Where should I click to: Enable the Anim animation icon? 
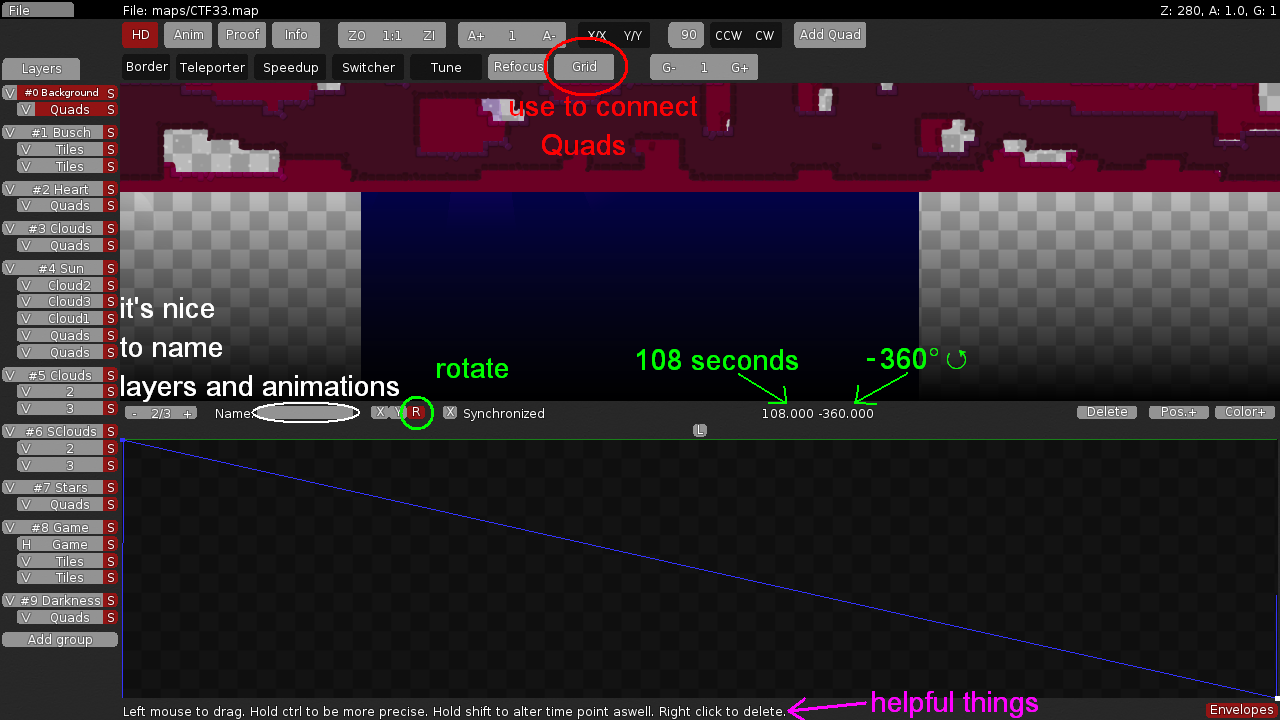pos(188,34)
